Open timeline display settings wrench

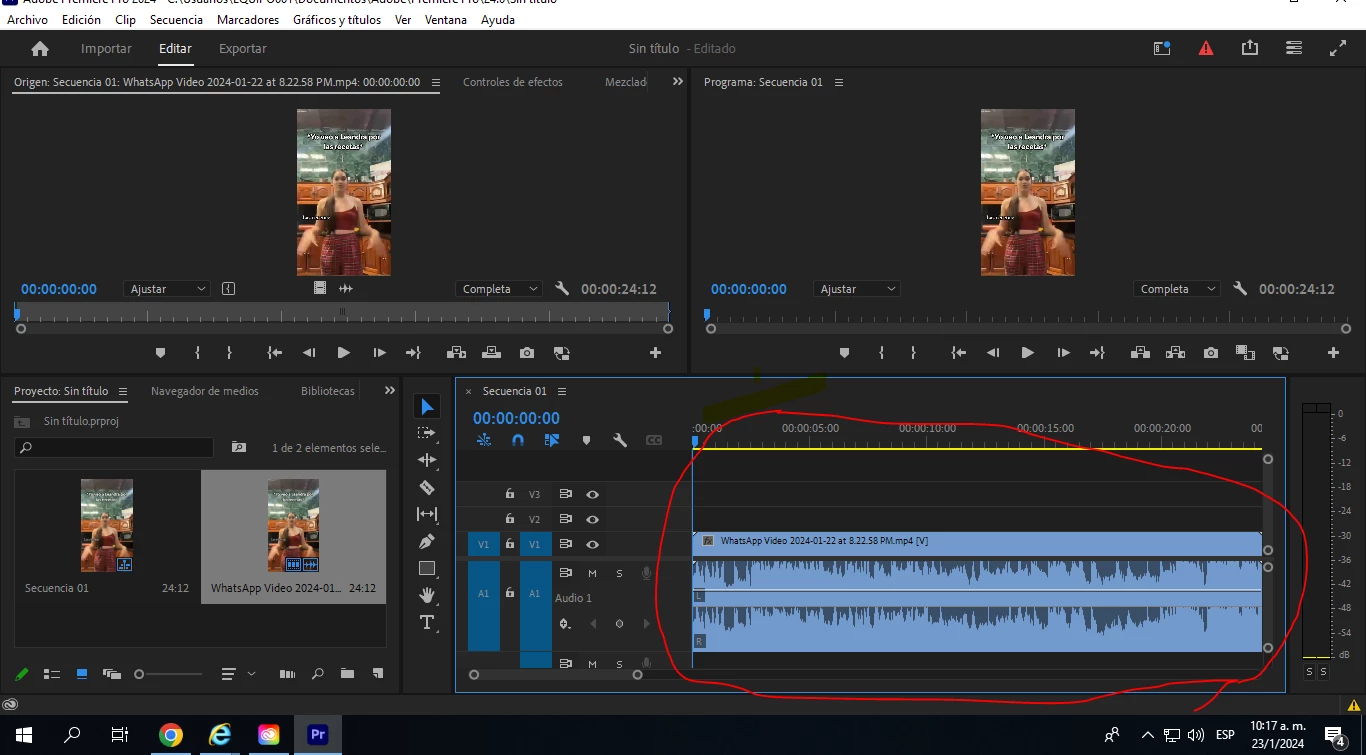[x=620, y=440]
